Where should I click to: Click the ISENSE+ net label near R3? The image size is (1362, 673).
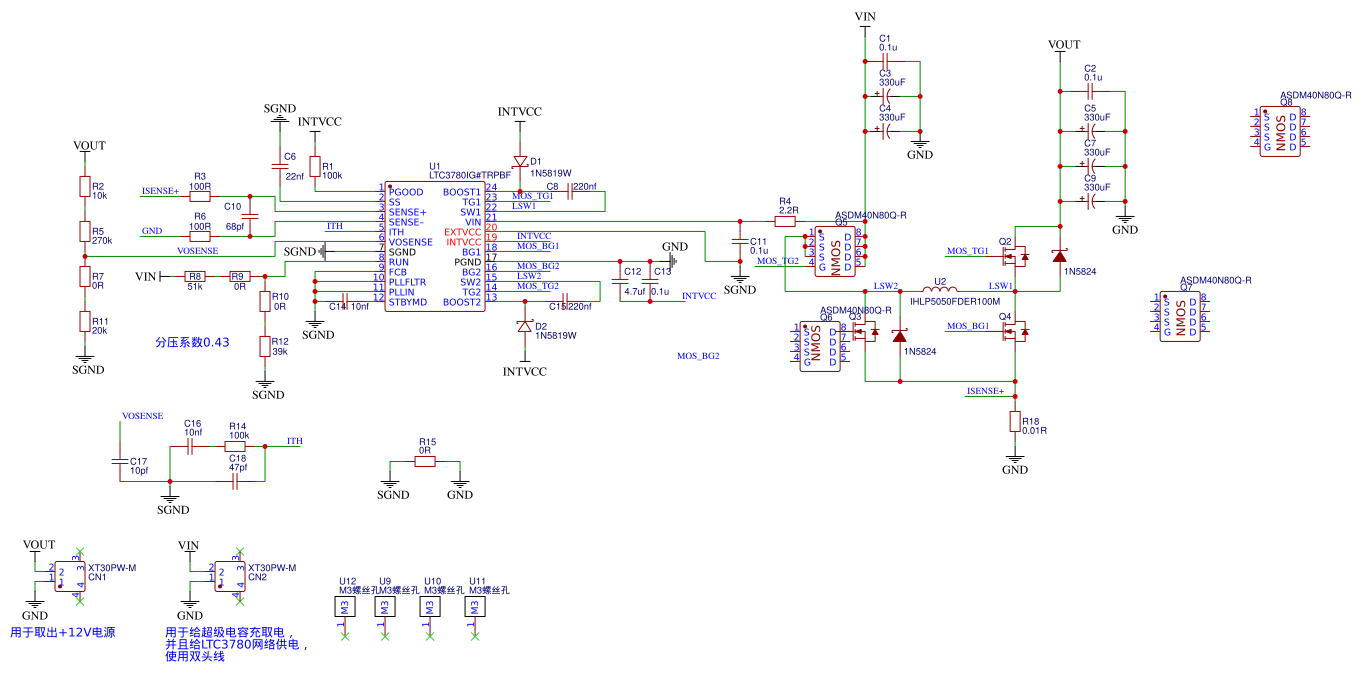pos(161,190)
